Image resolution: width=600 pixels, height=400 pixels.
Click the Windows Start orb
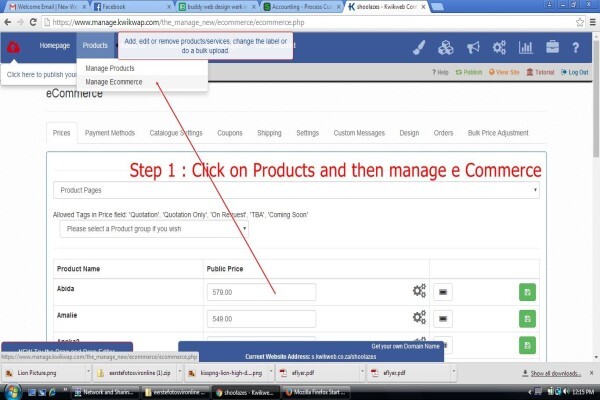tap(13, 392)
